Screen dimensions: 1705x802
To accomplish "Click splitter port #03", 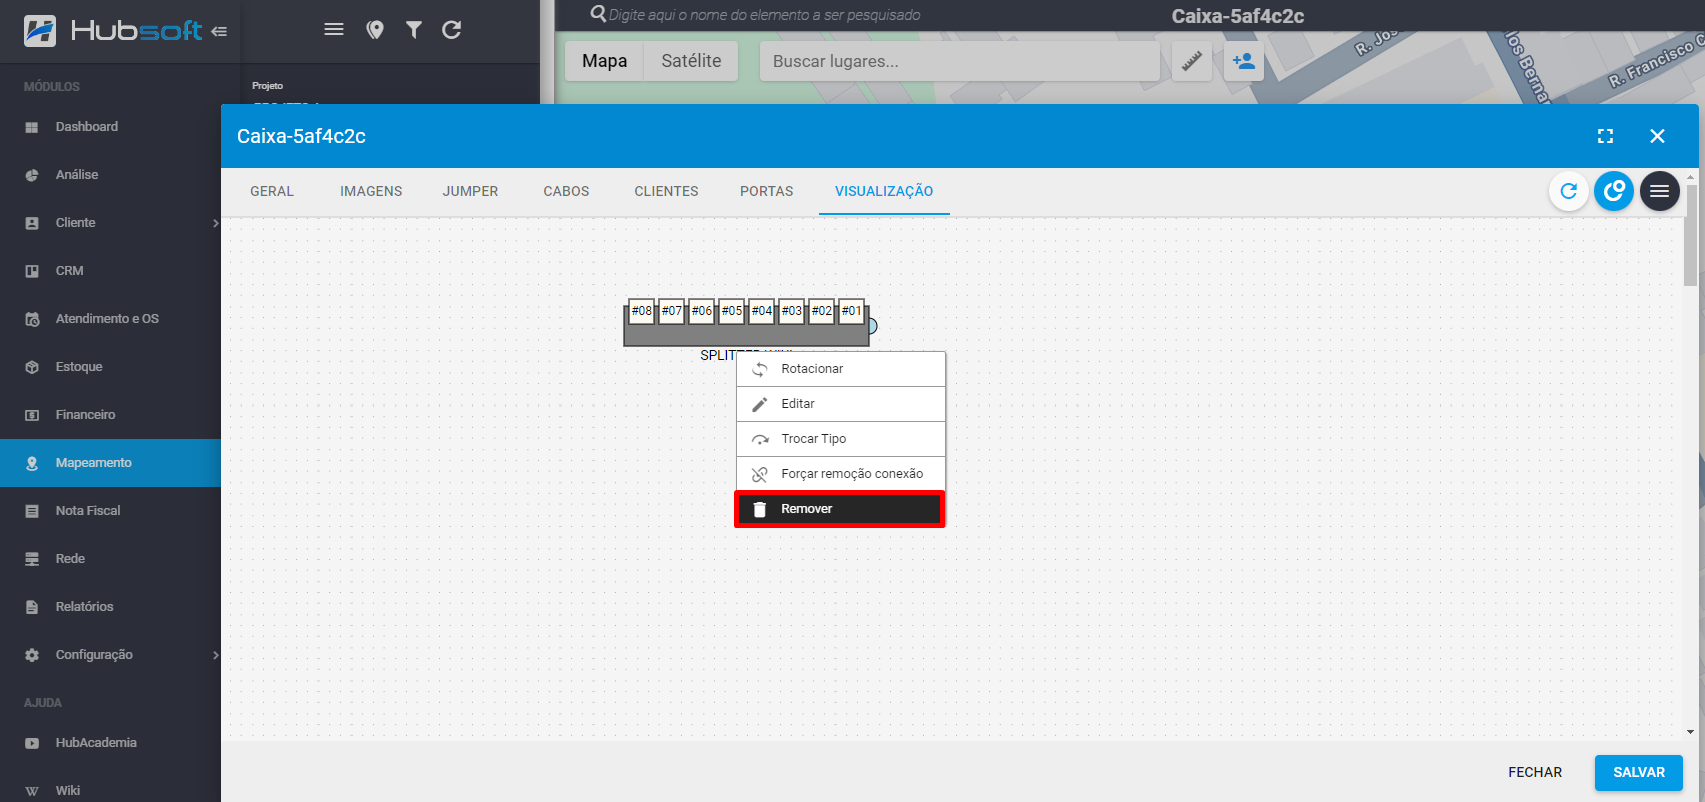I will (x=792, y=311).
